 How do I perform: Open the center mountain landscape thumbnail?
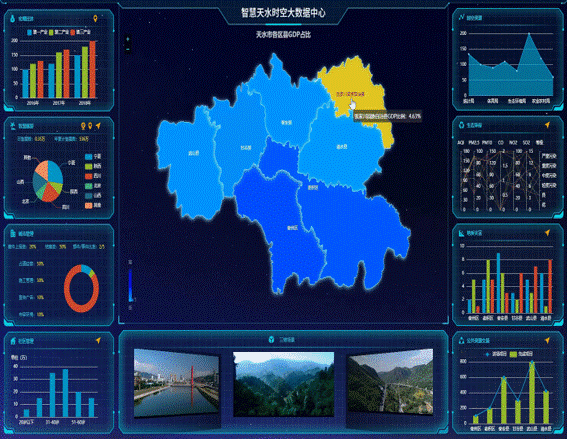coord(284,384)
